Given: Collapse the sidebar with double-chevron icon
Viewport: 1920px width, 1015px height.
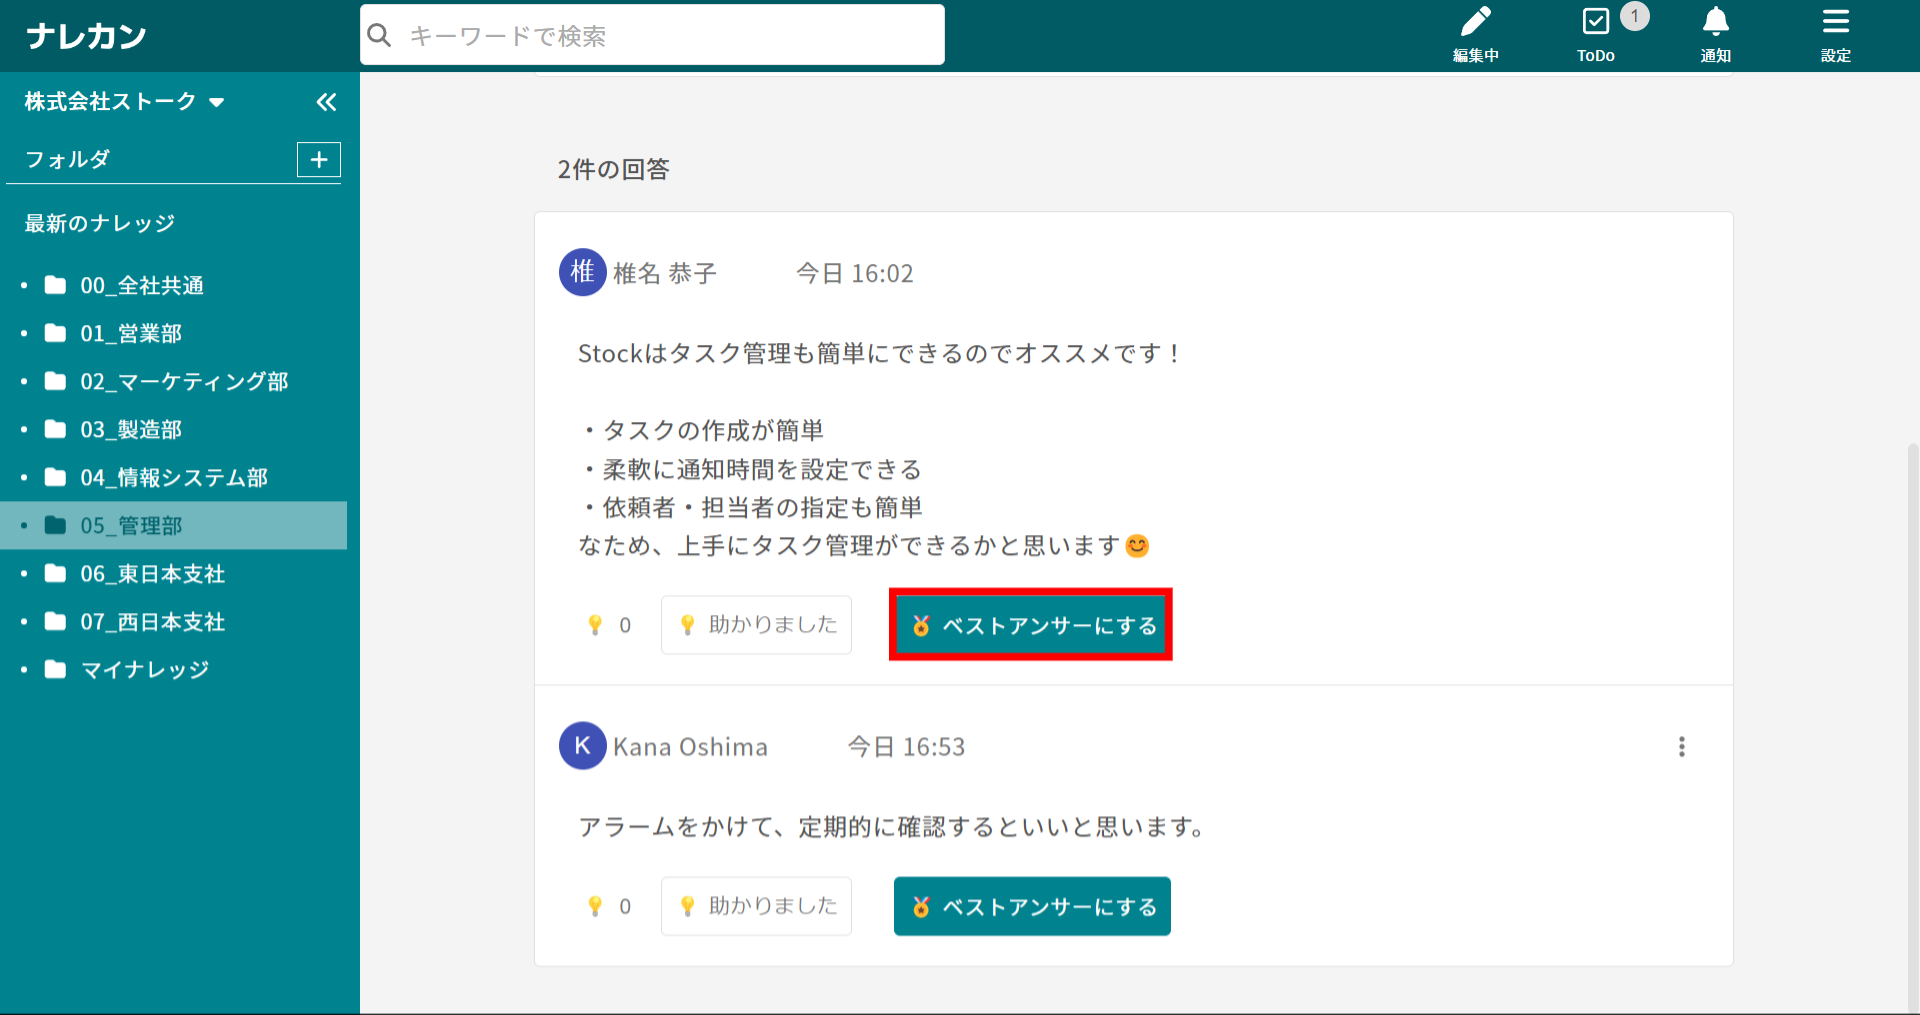Looking at the screenshot, I should (326, 102).
